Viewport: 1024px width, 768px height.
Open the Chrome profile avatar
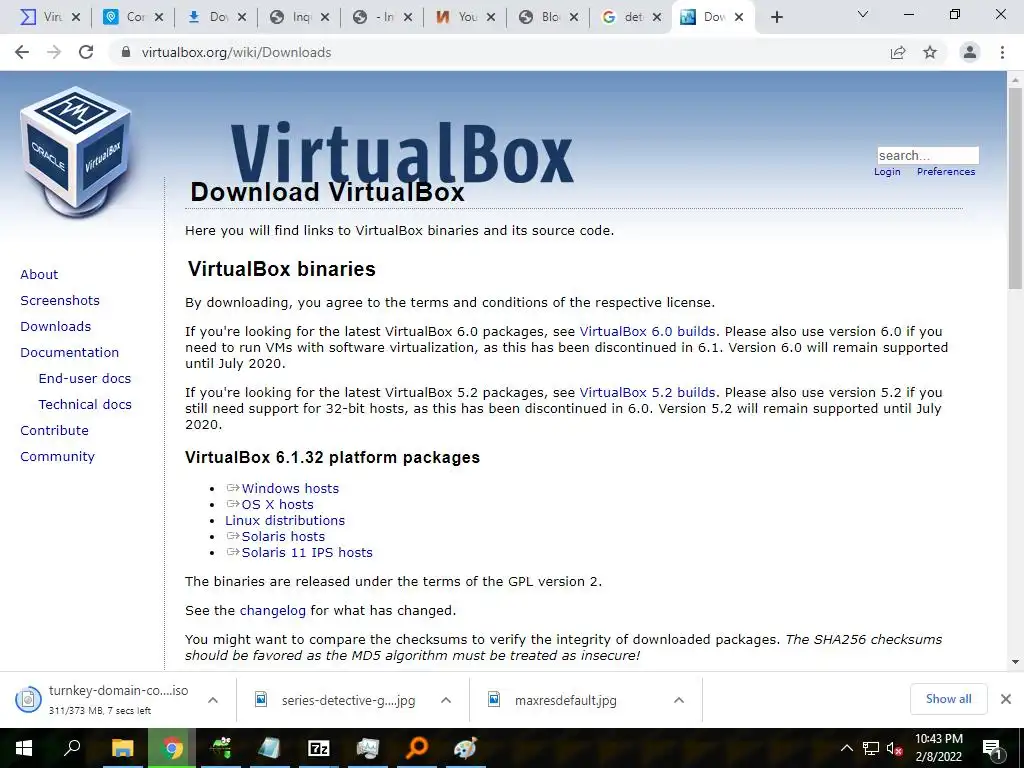pyautogui.click(x=970, y=52)
